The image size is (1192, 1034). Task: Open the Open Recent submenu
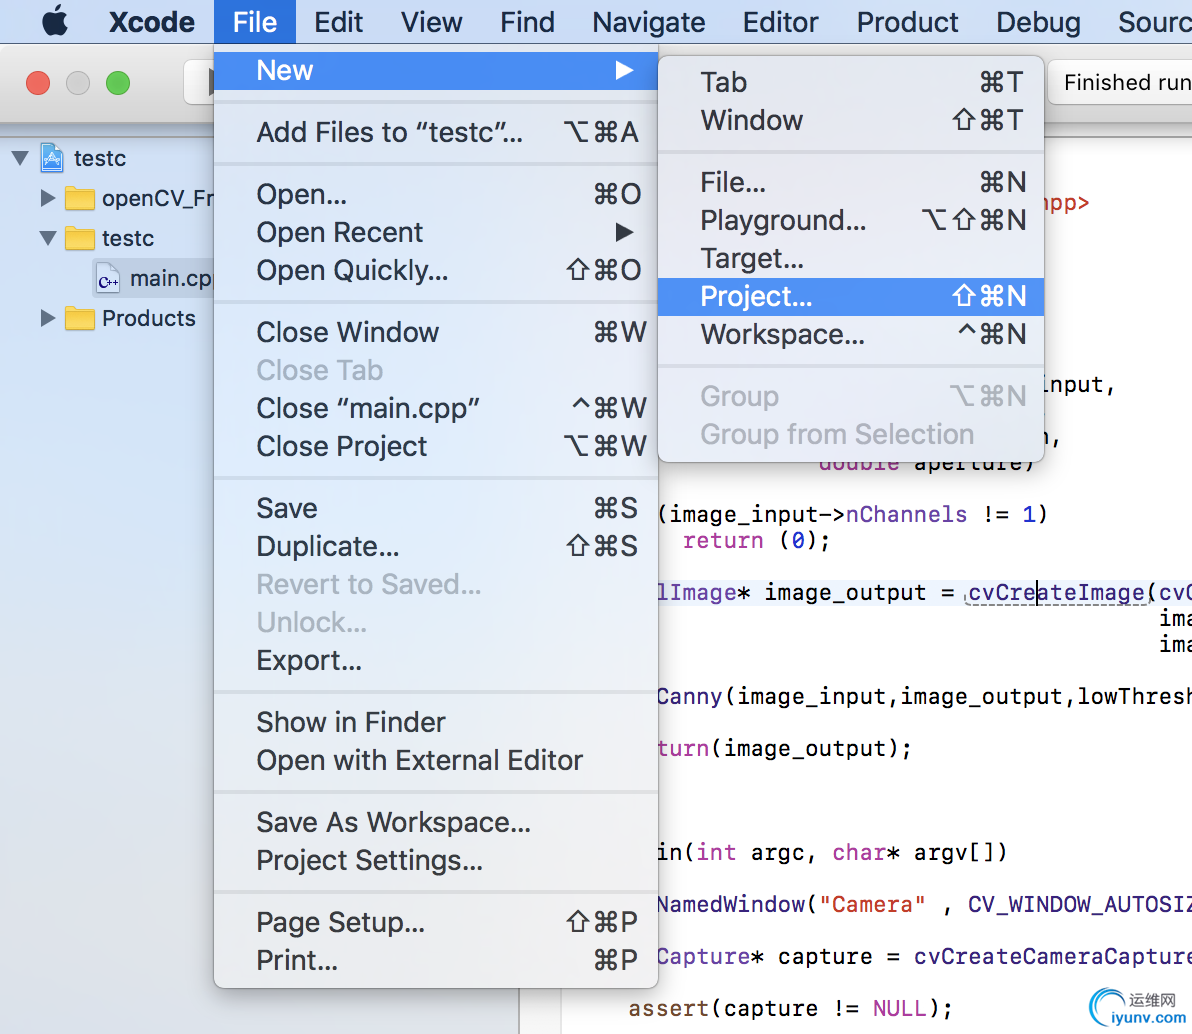[x=436, y=232]
